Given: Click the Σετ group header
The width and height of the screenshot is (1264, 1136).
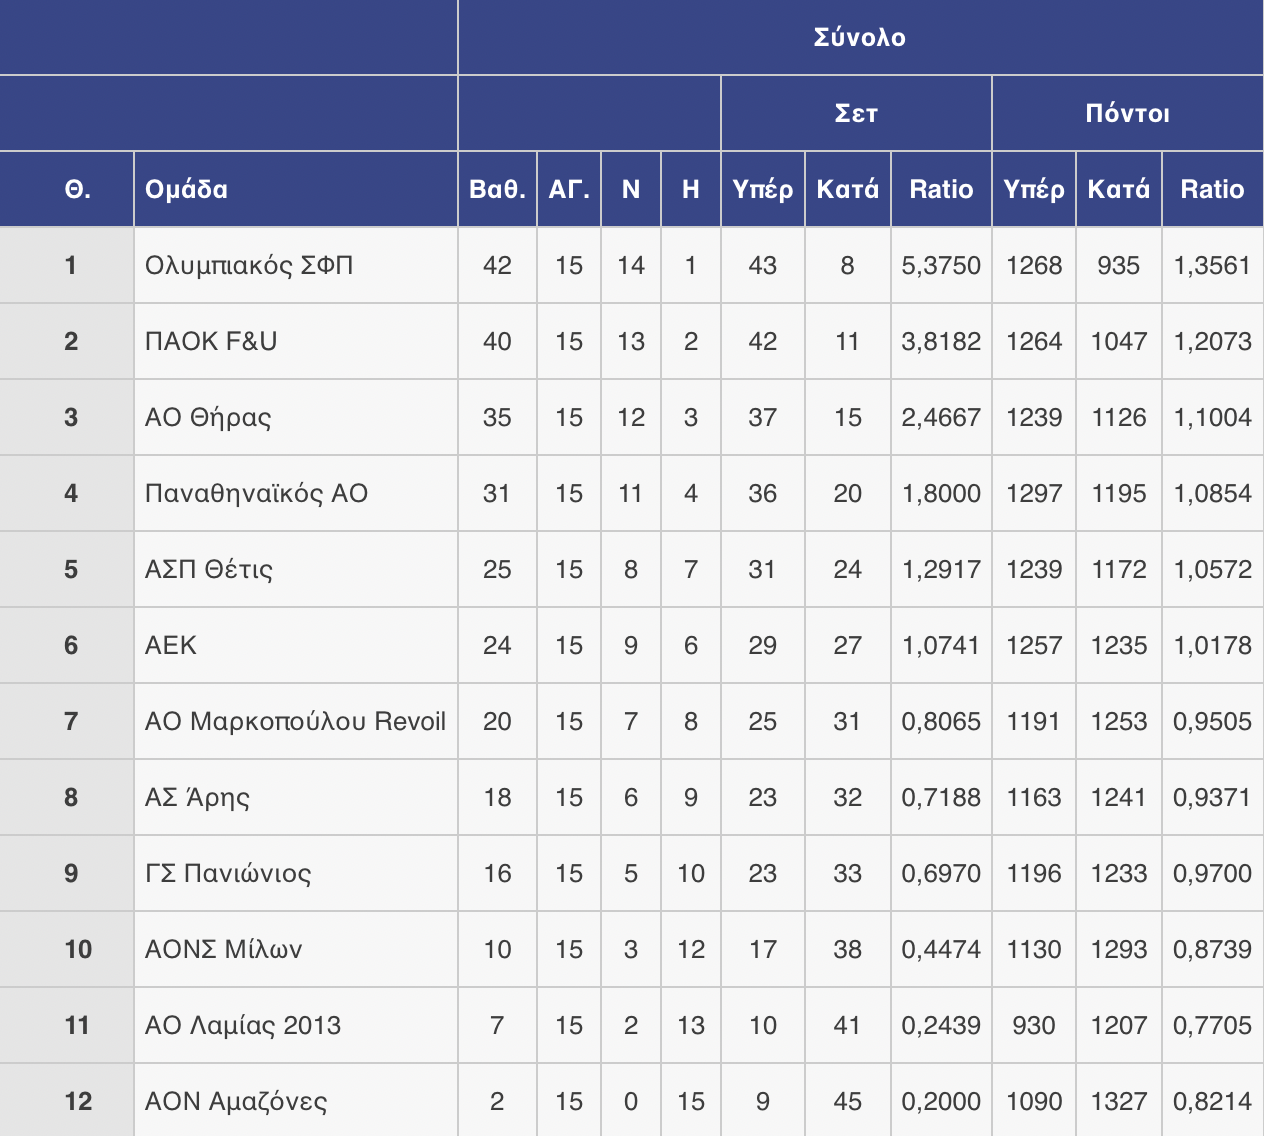Looking at the screenshot, I should [x=856, y=113].
